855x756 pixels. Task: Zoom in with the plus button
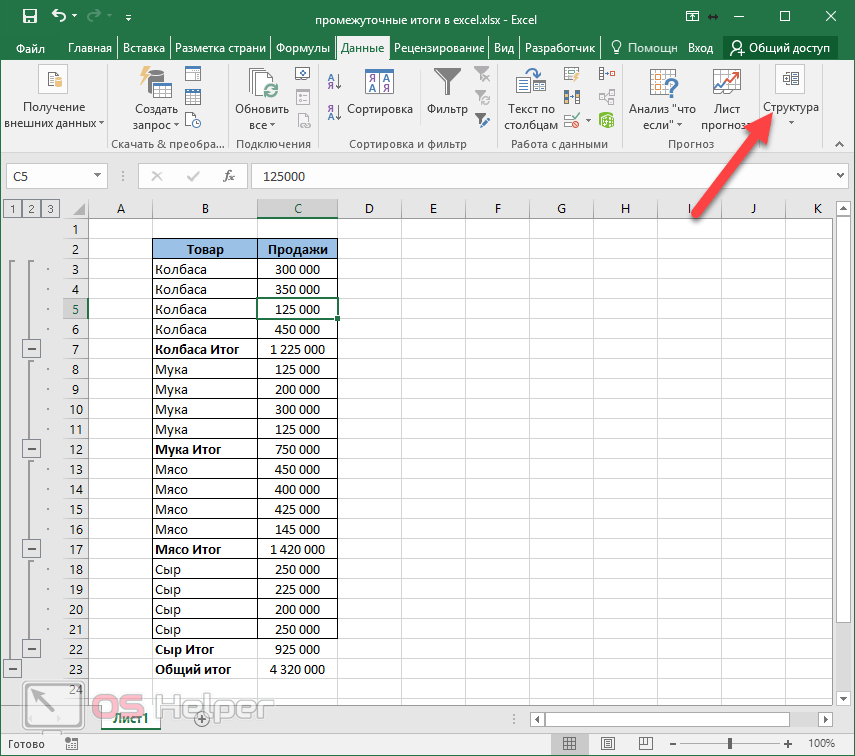tap(787, 743)
